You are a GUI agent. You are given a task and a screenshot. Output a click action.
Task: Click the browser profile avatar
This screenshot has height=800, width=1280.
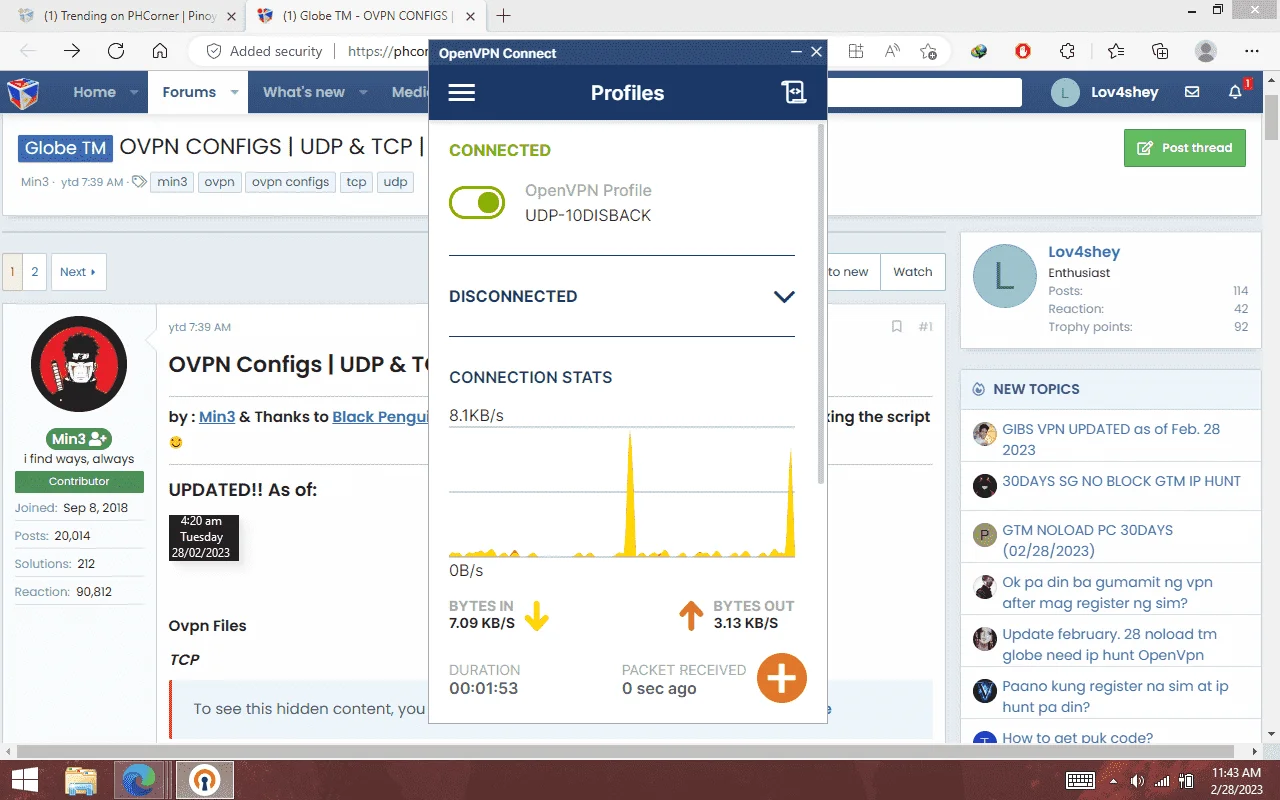coord(1206,51)
